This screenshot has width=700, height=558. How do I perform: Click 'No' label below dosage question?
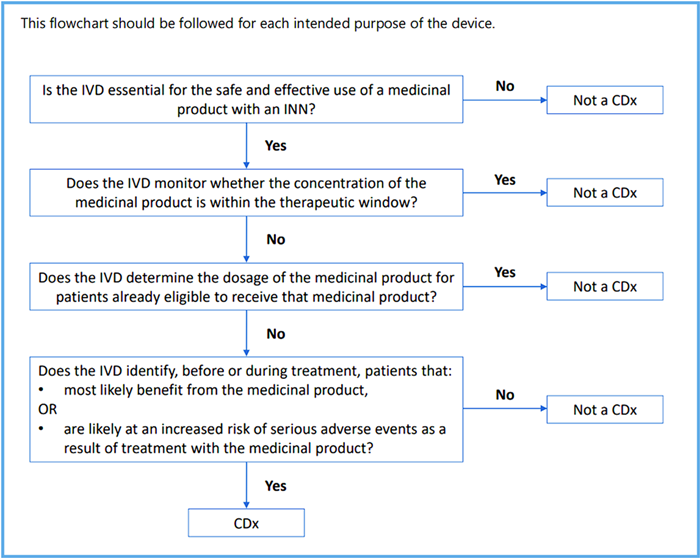[276, 333]
